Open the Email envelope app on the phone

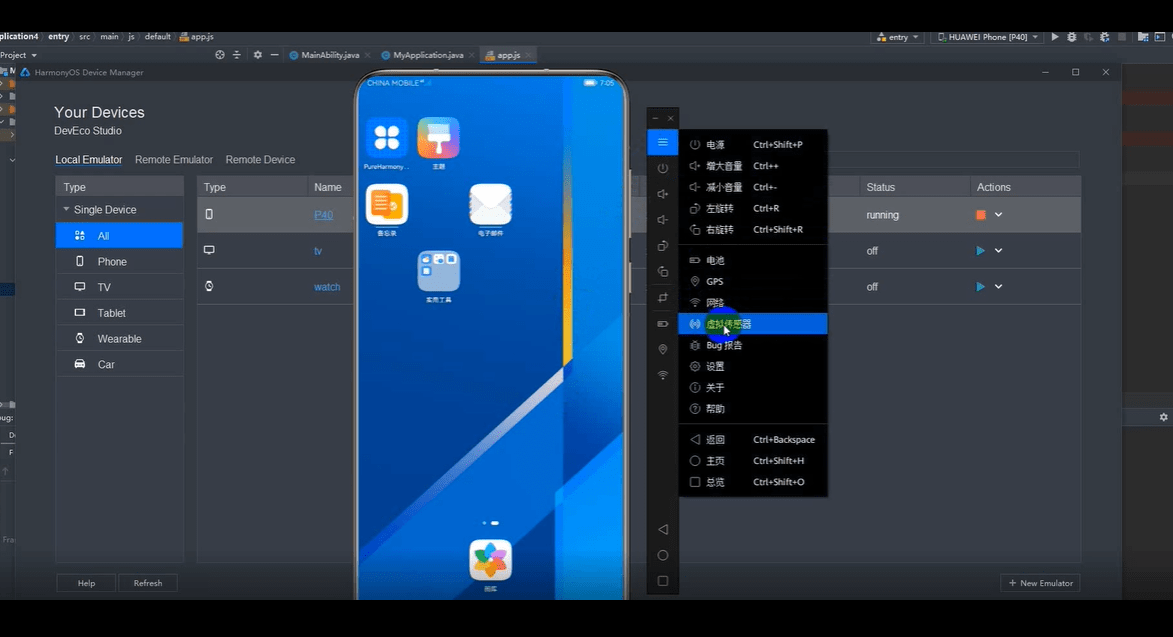click(490, 205)
